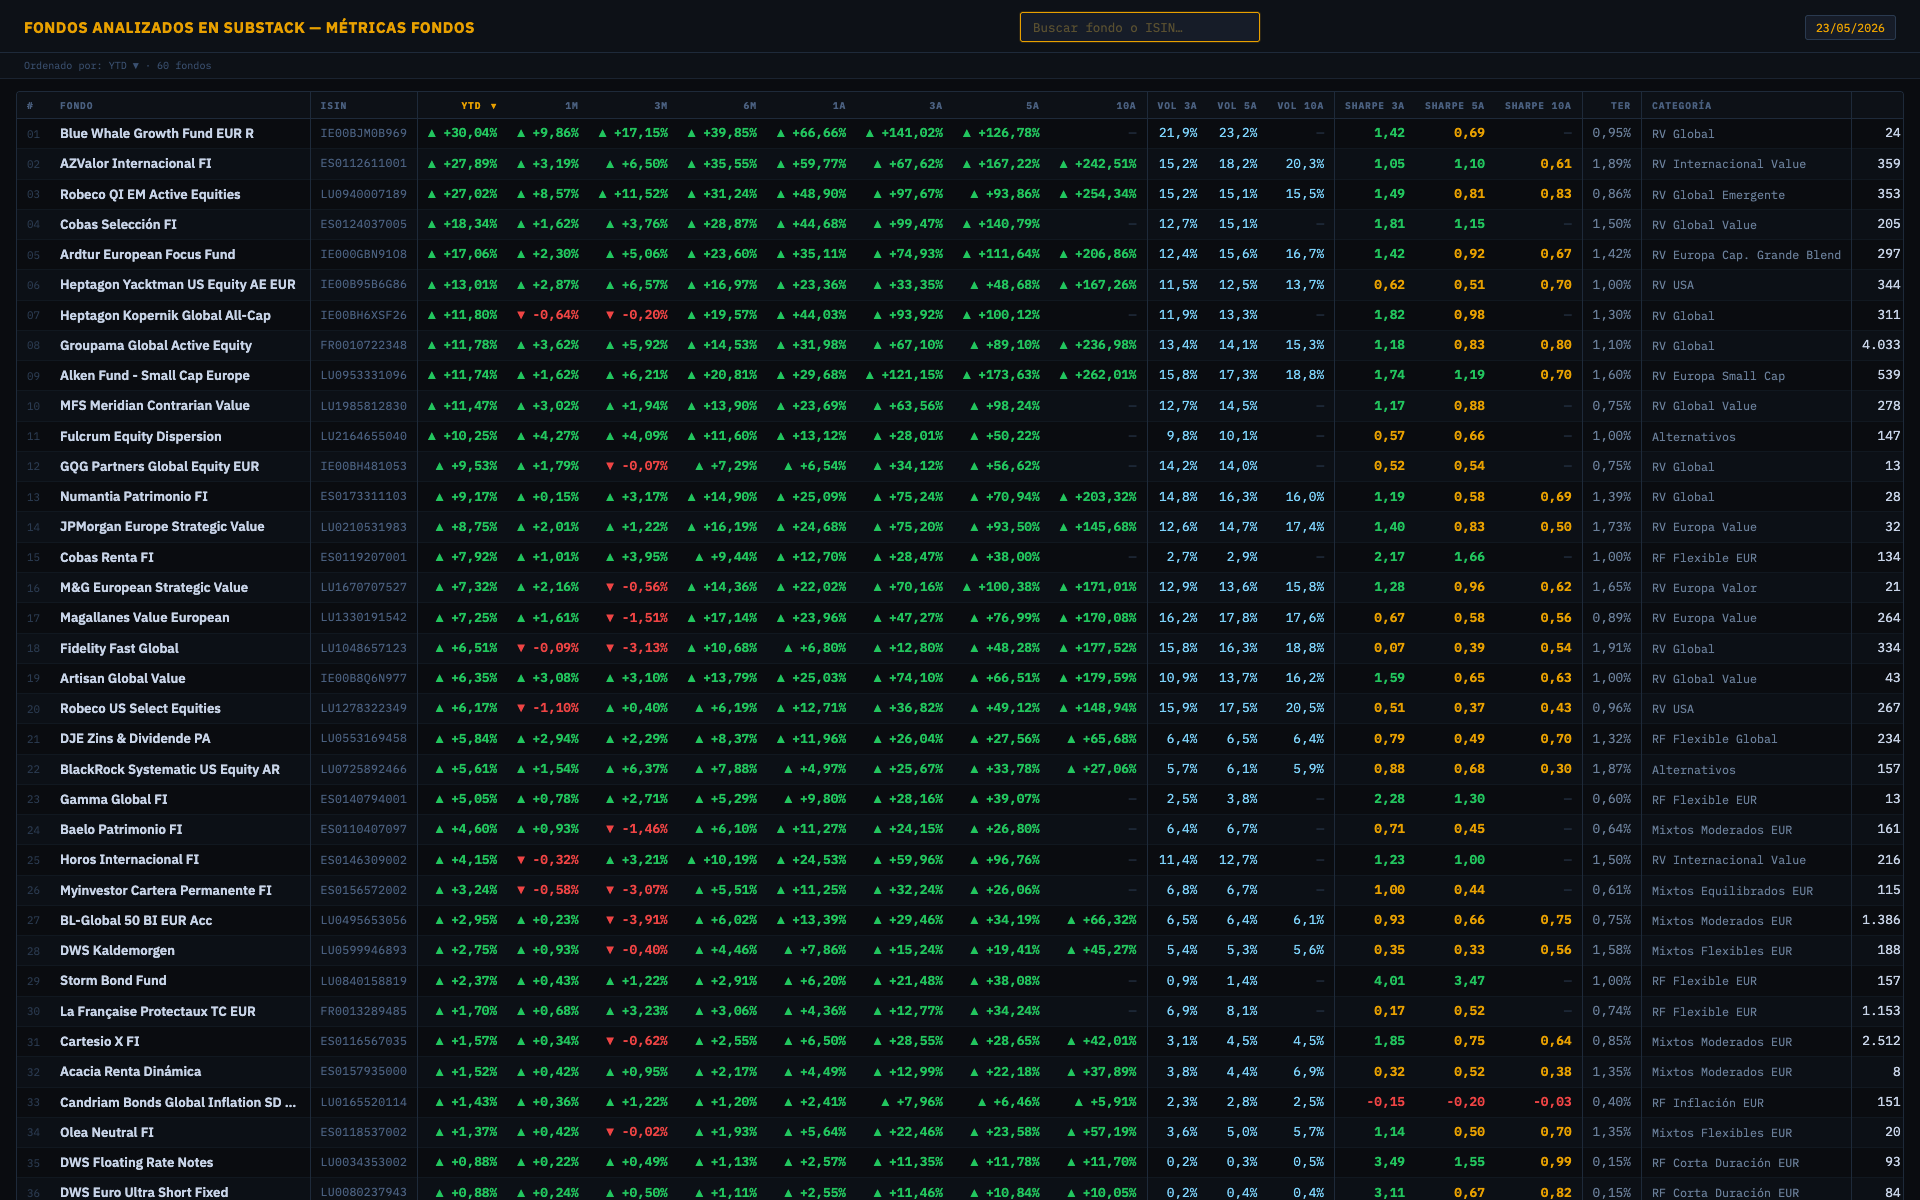
Task: Open the 'Fidelity Fast Global' fund name
Action: tap(119, 648)
